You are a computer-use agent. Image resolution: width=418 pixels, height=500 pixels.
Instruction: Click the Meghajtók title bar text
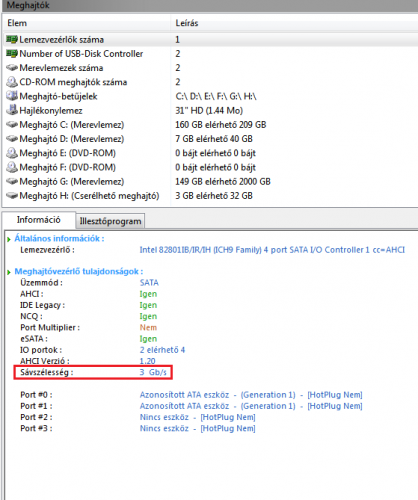click(28, 5)
